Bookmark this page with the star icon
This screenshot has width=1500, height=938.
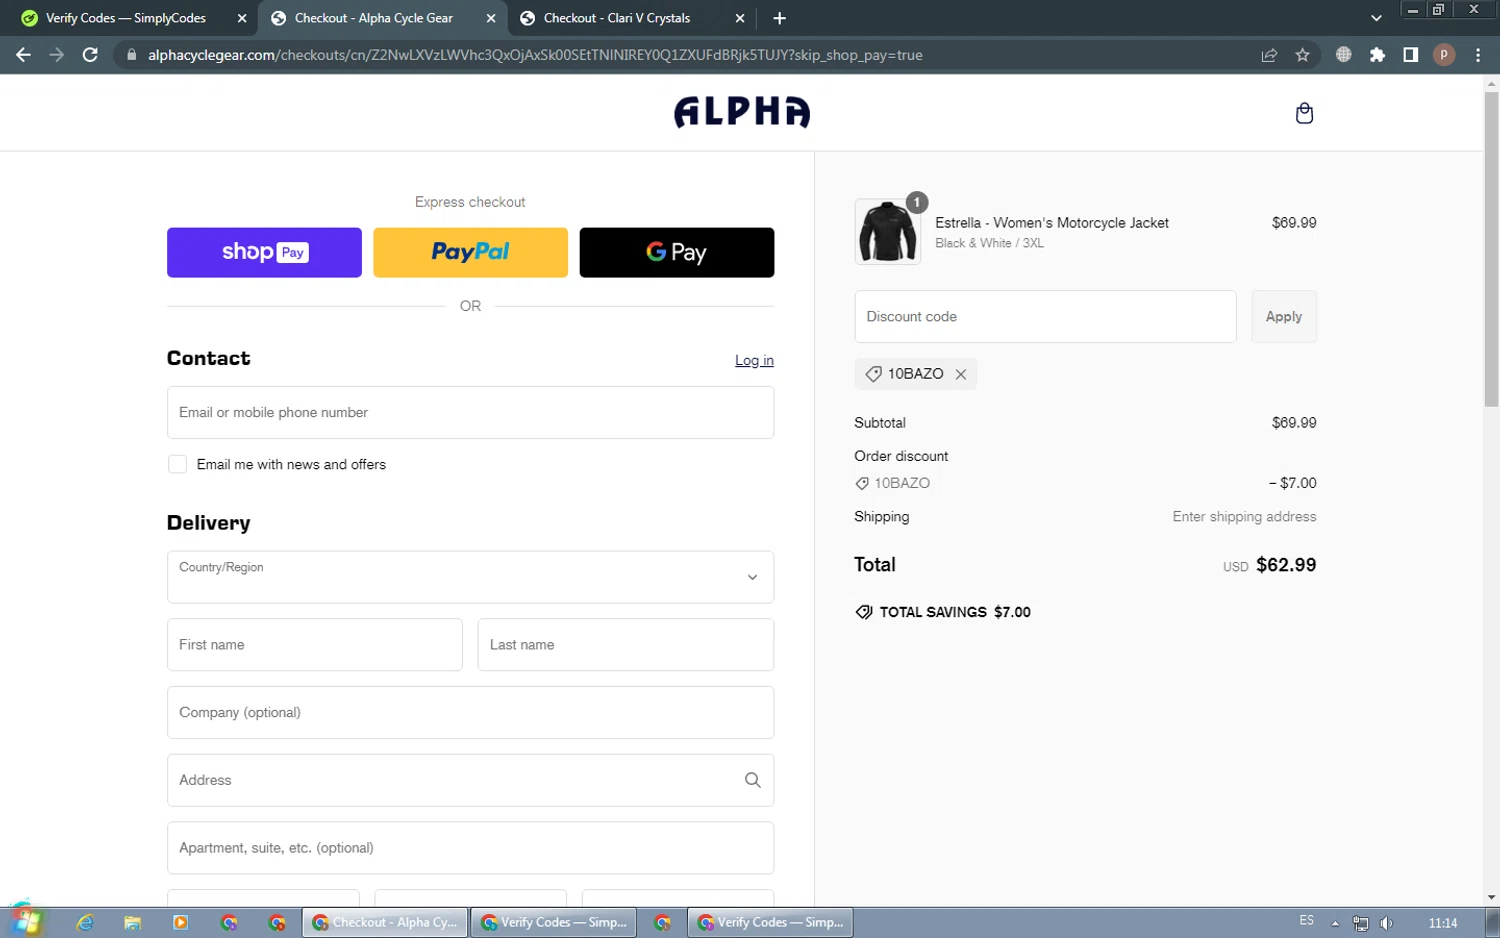[1302, 55]
